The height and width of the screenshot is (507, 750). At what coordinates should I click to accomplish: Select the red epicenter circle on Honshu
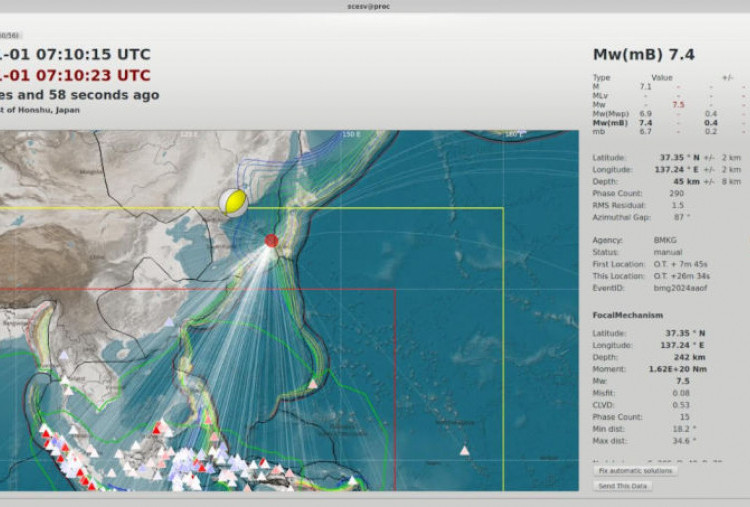point(271,241)
